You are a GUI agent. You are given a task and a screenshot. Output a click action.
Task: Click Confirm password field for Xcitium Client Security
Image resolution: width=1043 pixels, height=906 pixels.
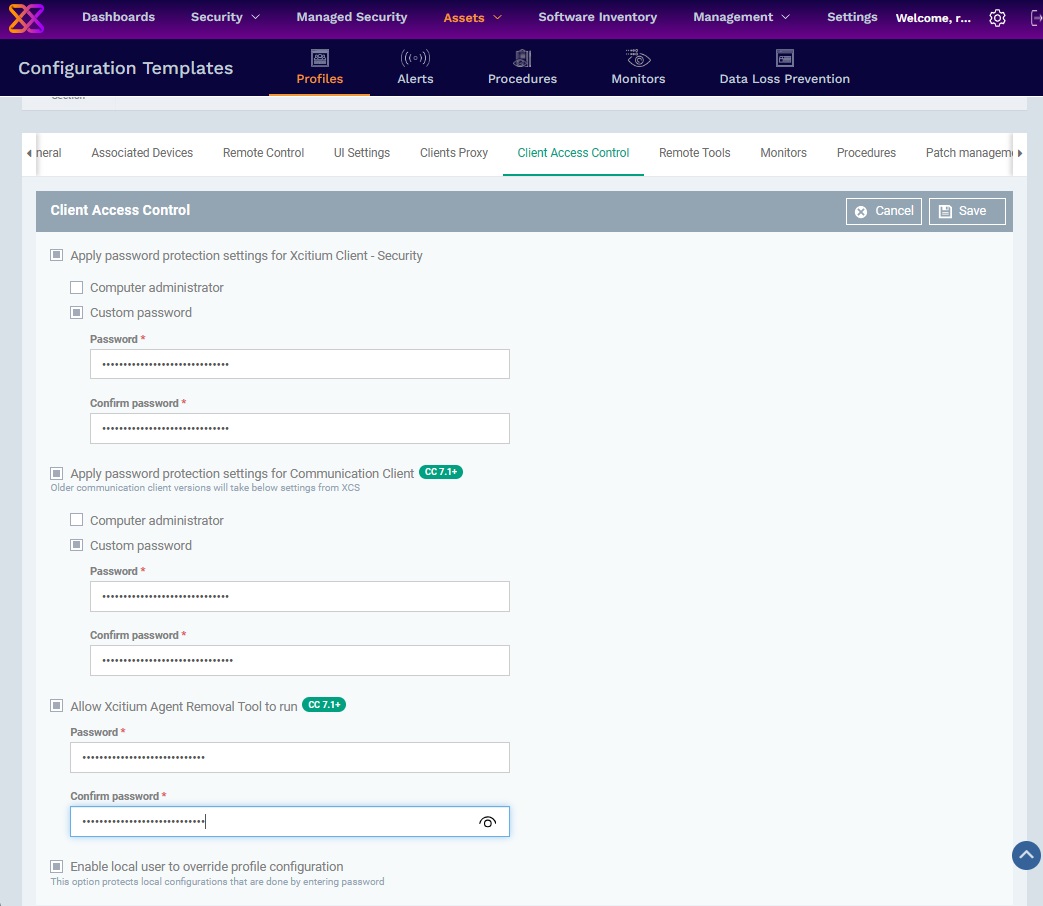click(x=300, y=428)
